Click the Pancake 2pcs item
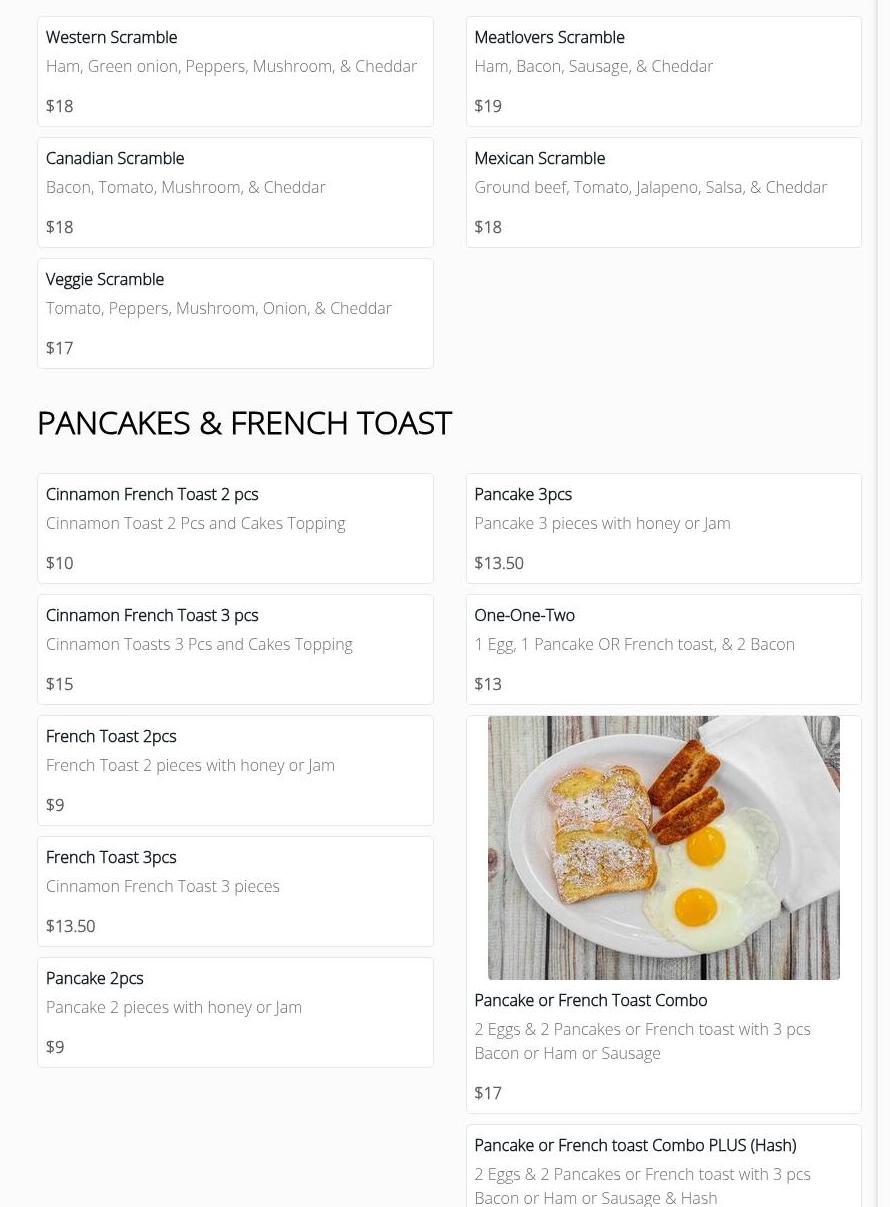Image resolution: width=890 pixels, height=1207 pixels. pos(235,1012)
